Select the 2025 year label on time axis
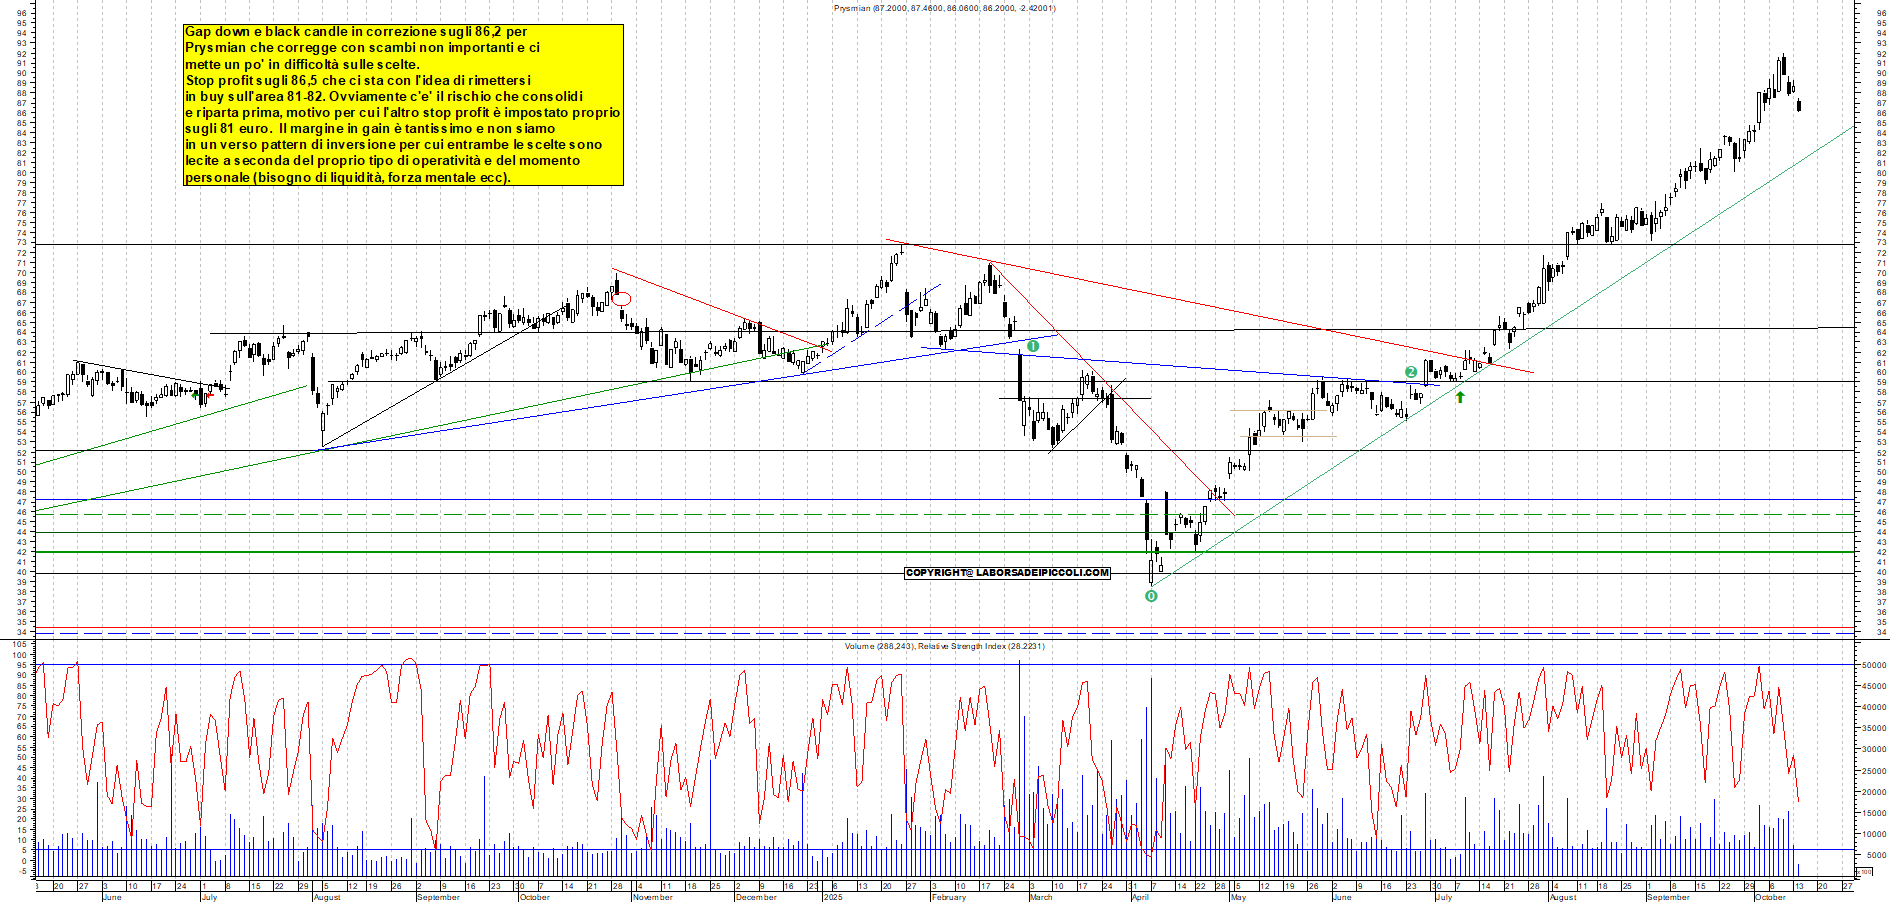Viewport: 1890px width, 902px height. point(832,897)
